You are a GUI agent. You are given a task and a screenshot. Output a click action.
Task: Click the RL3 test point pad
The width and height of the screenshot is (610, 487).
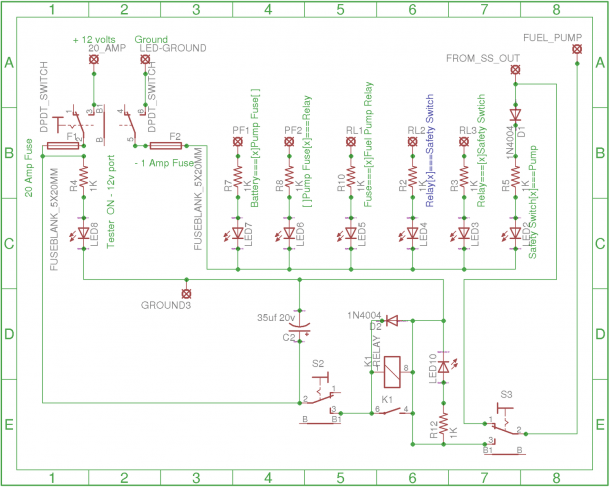[x=464, y=142]
